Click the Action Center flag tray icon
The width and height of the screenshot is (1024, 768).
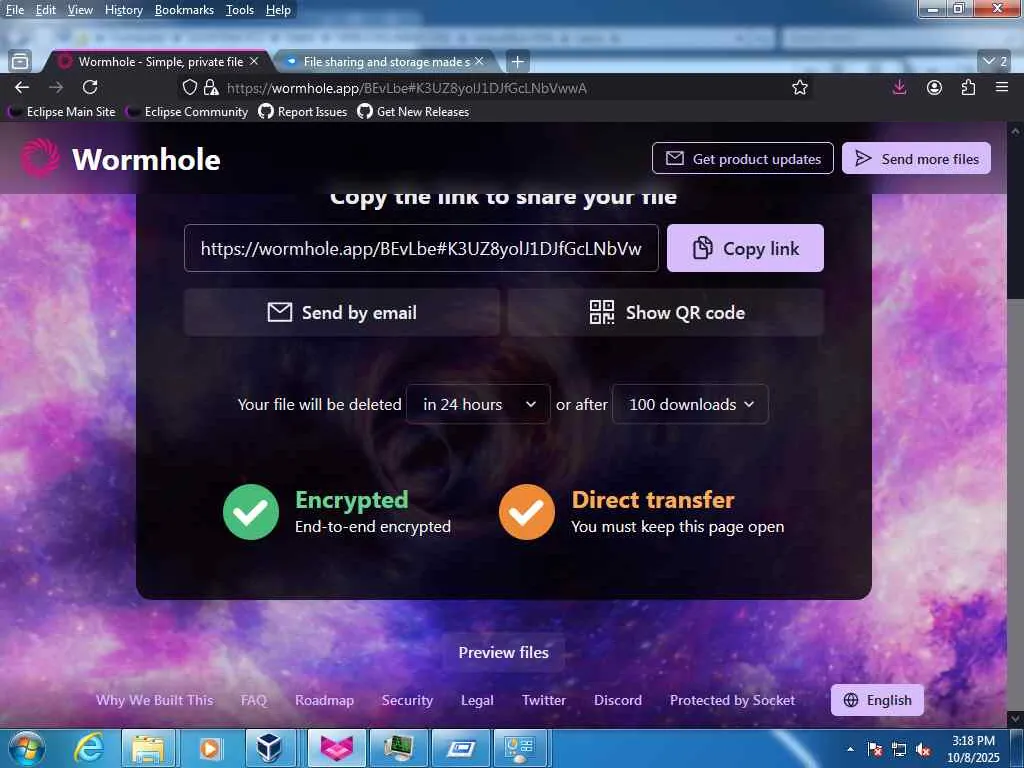pos(874,749)
